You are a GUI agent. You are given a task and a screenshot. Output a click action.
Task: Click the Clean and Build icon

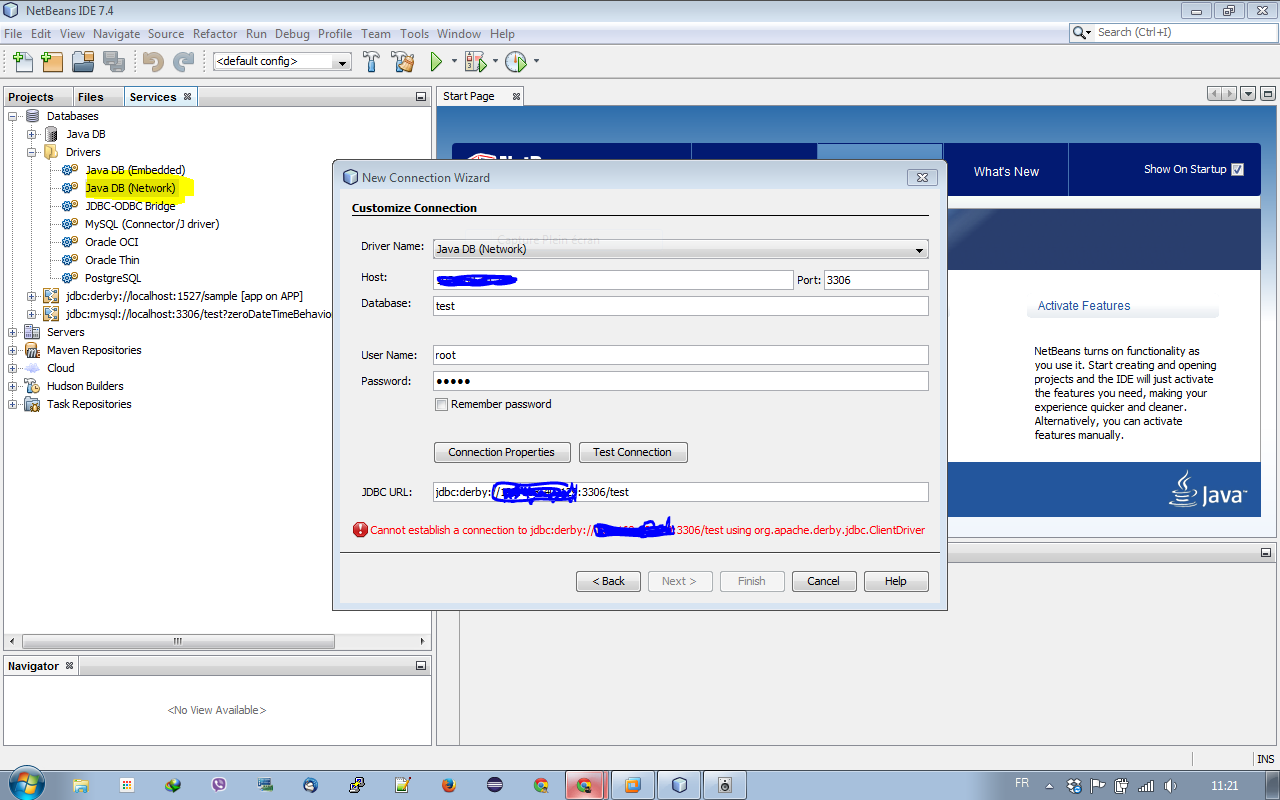coord(403,61)
